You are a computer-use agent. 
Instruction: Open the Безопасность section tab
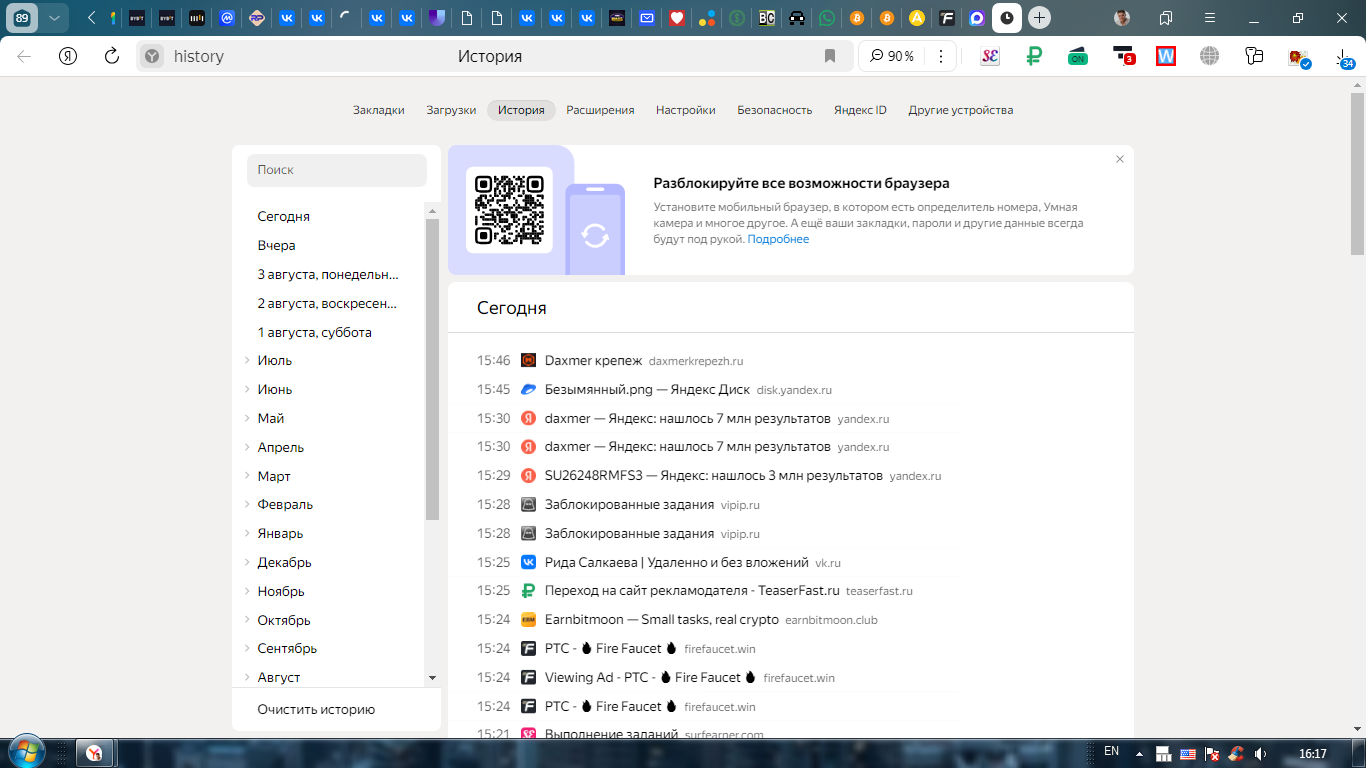click(775, 110)
